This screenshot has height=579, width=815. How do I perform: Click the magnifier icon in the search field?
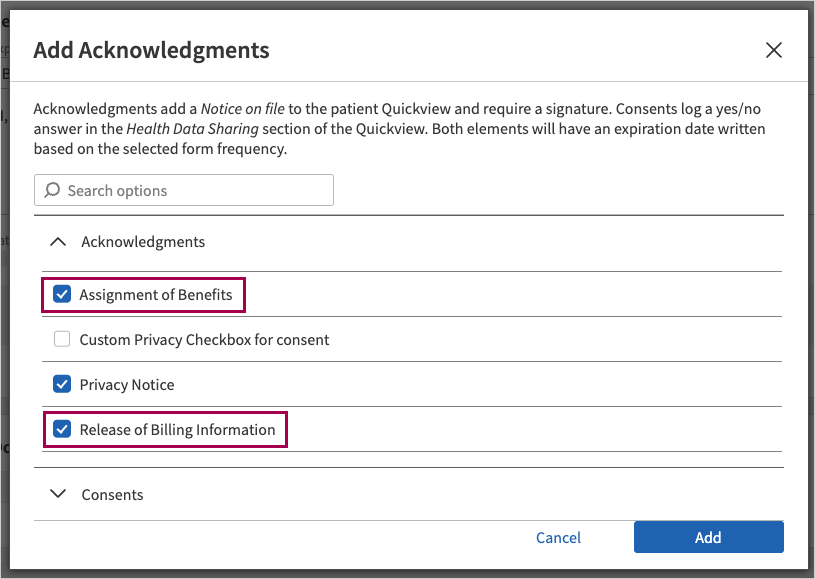pos(53,190)
